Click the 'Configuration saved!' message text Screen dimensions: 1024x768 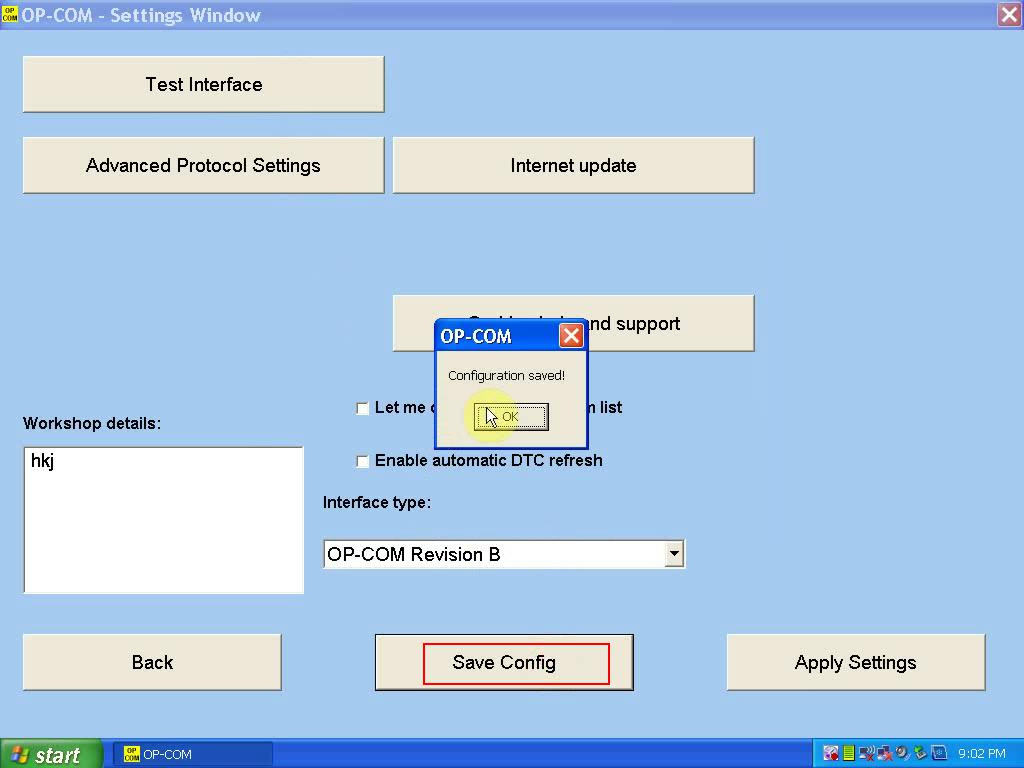point(506,376)
